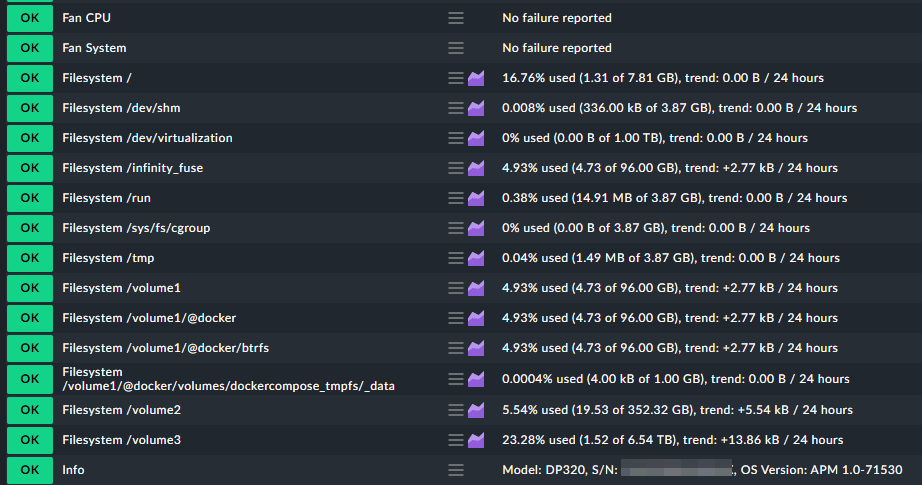Open action menu for Filesystem /volume1/@docker row
Image resolution: width=922 pixels, height=485 pixels.
click(x=456, y=318)
